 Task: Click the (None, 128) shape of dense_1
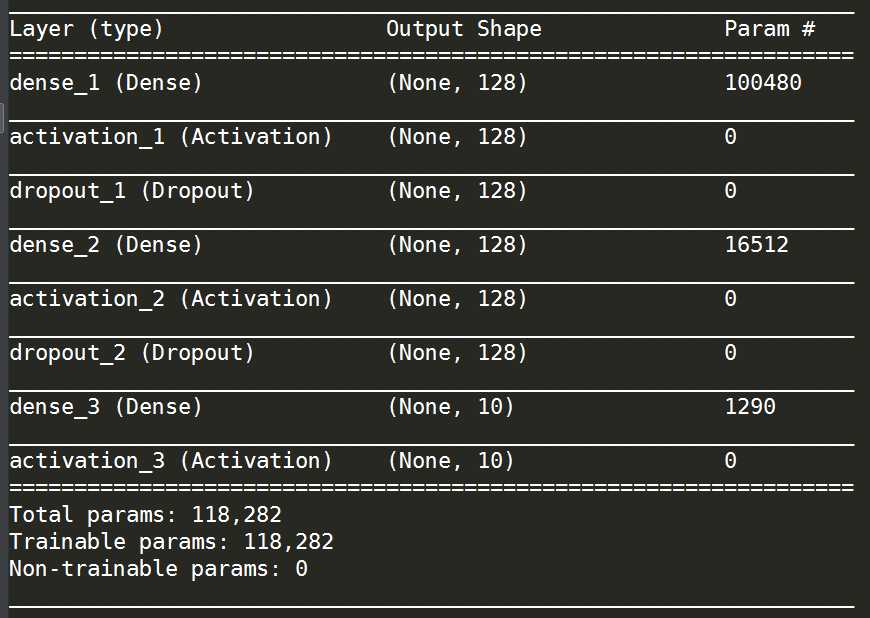[457, 83]
